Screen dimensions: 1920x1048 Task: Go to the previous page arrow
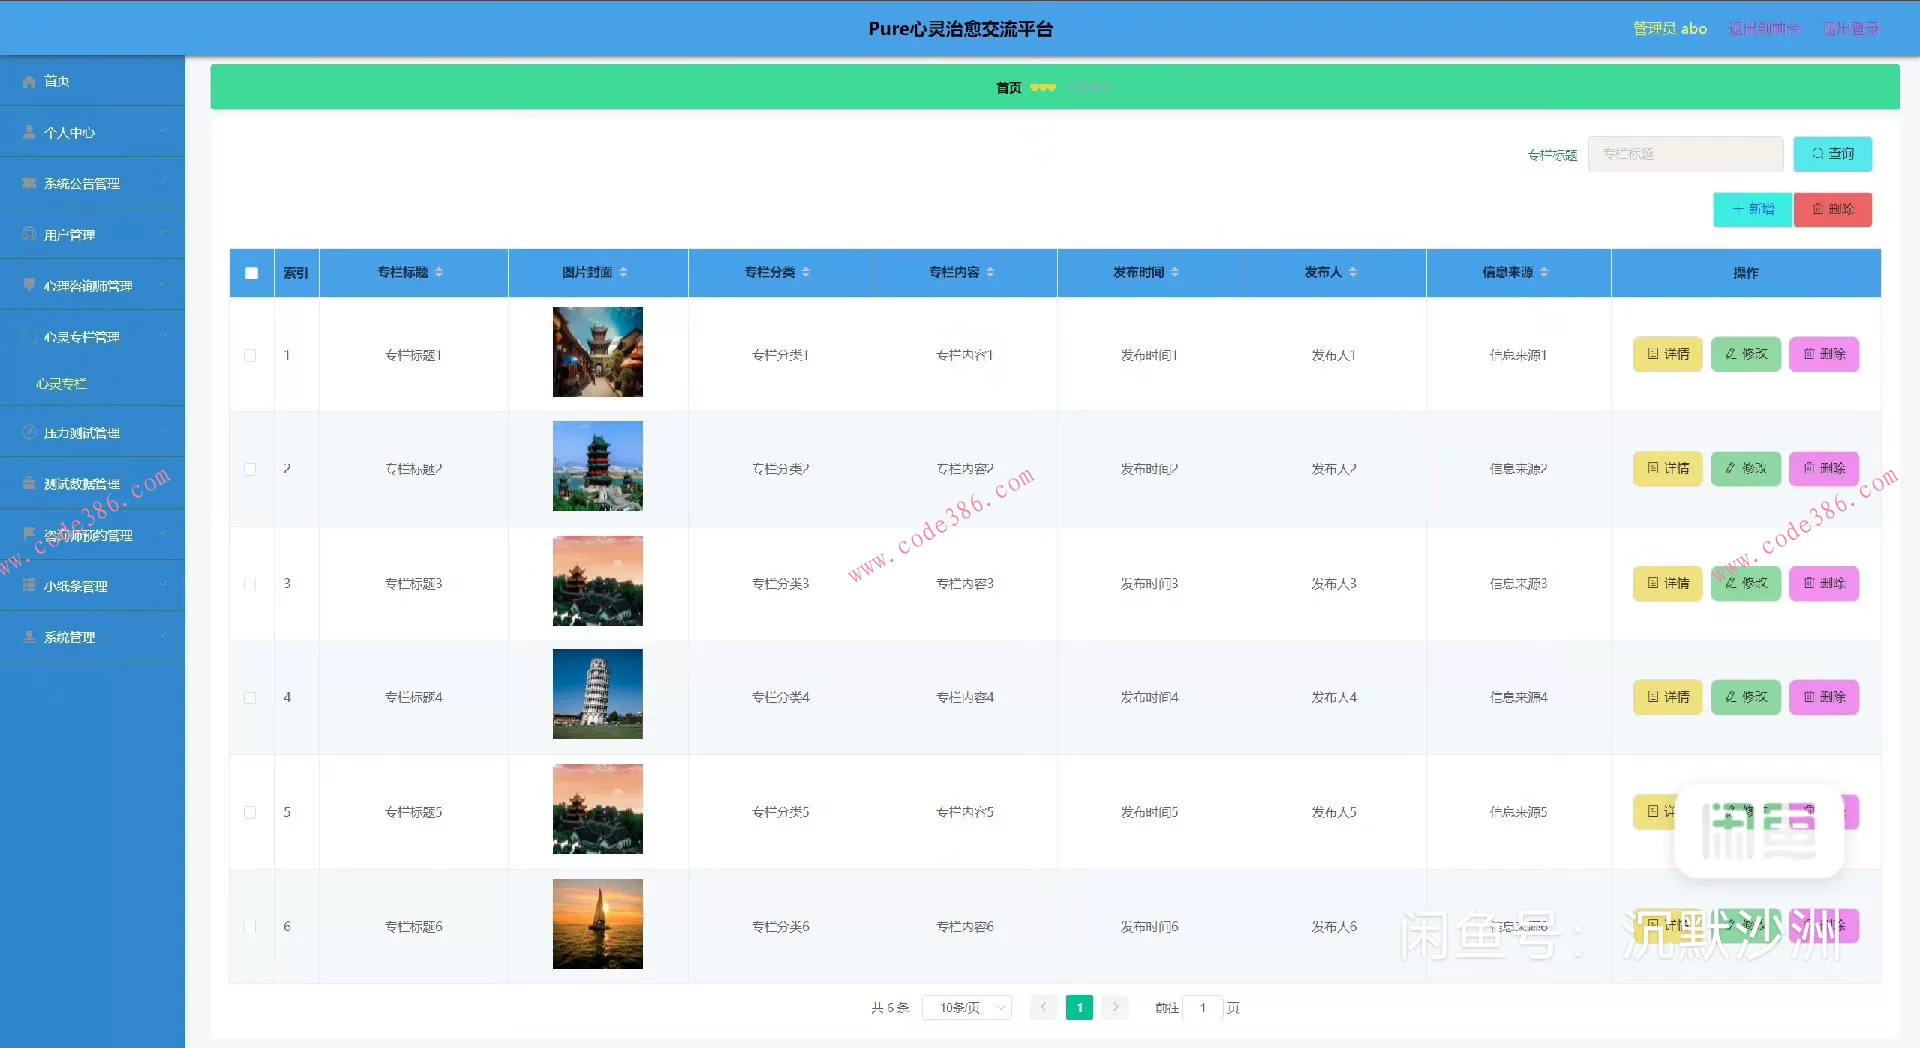coord(1043,1007)
